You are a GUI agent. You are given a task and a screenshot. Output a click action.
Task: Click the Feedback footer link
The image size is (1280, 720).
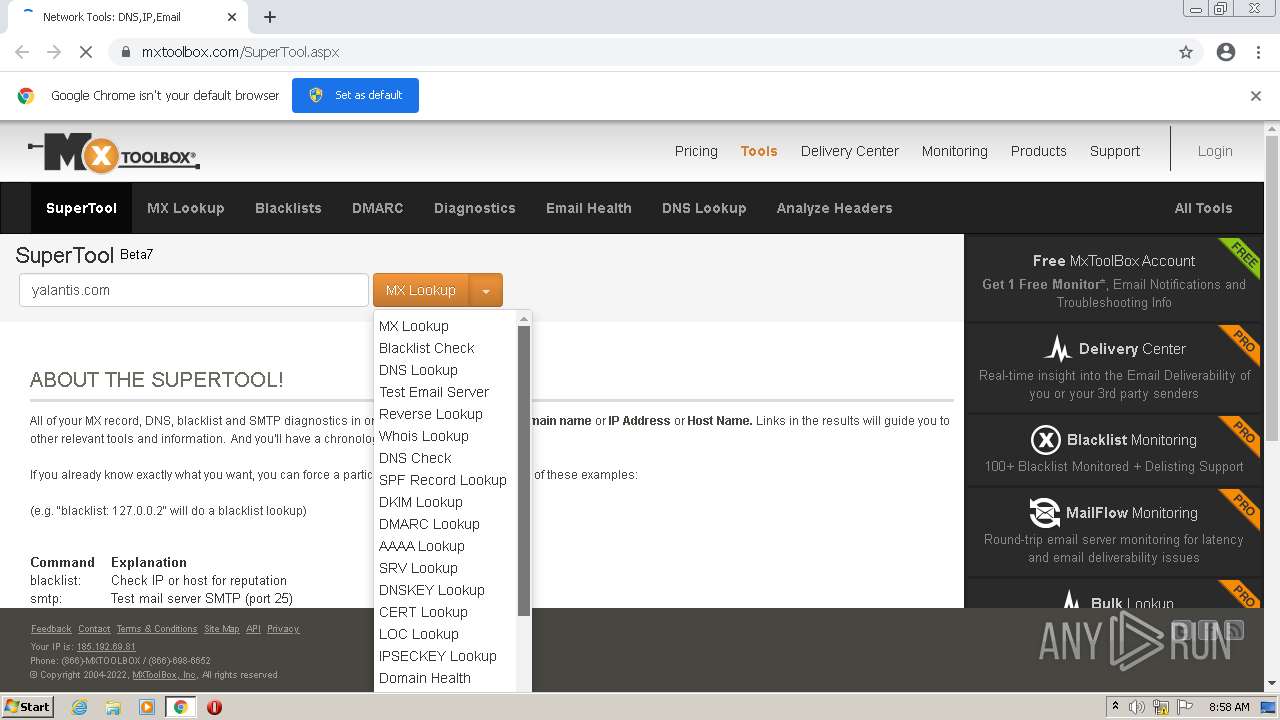click(x=51, y=629)
